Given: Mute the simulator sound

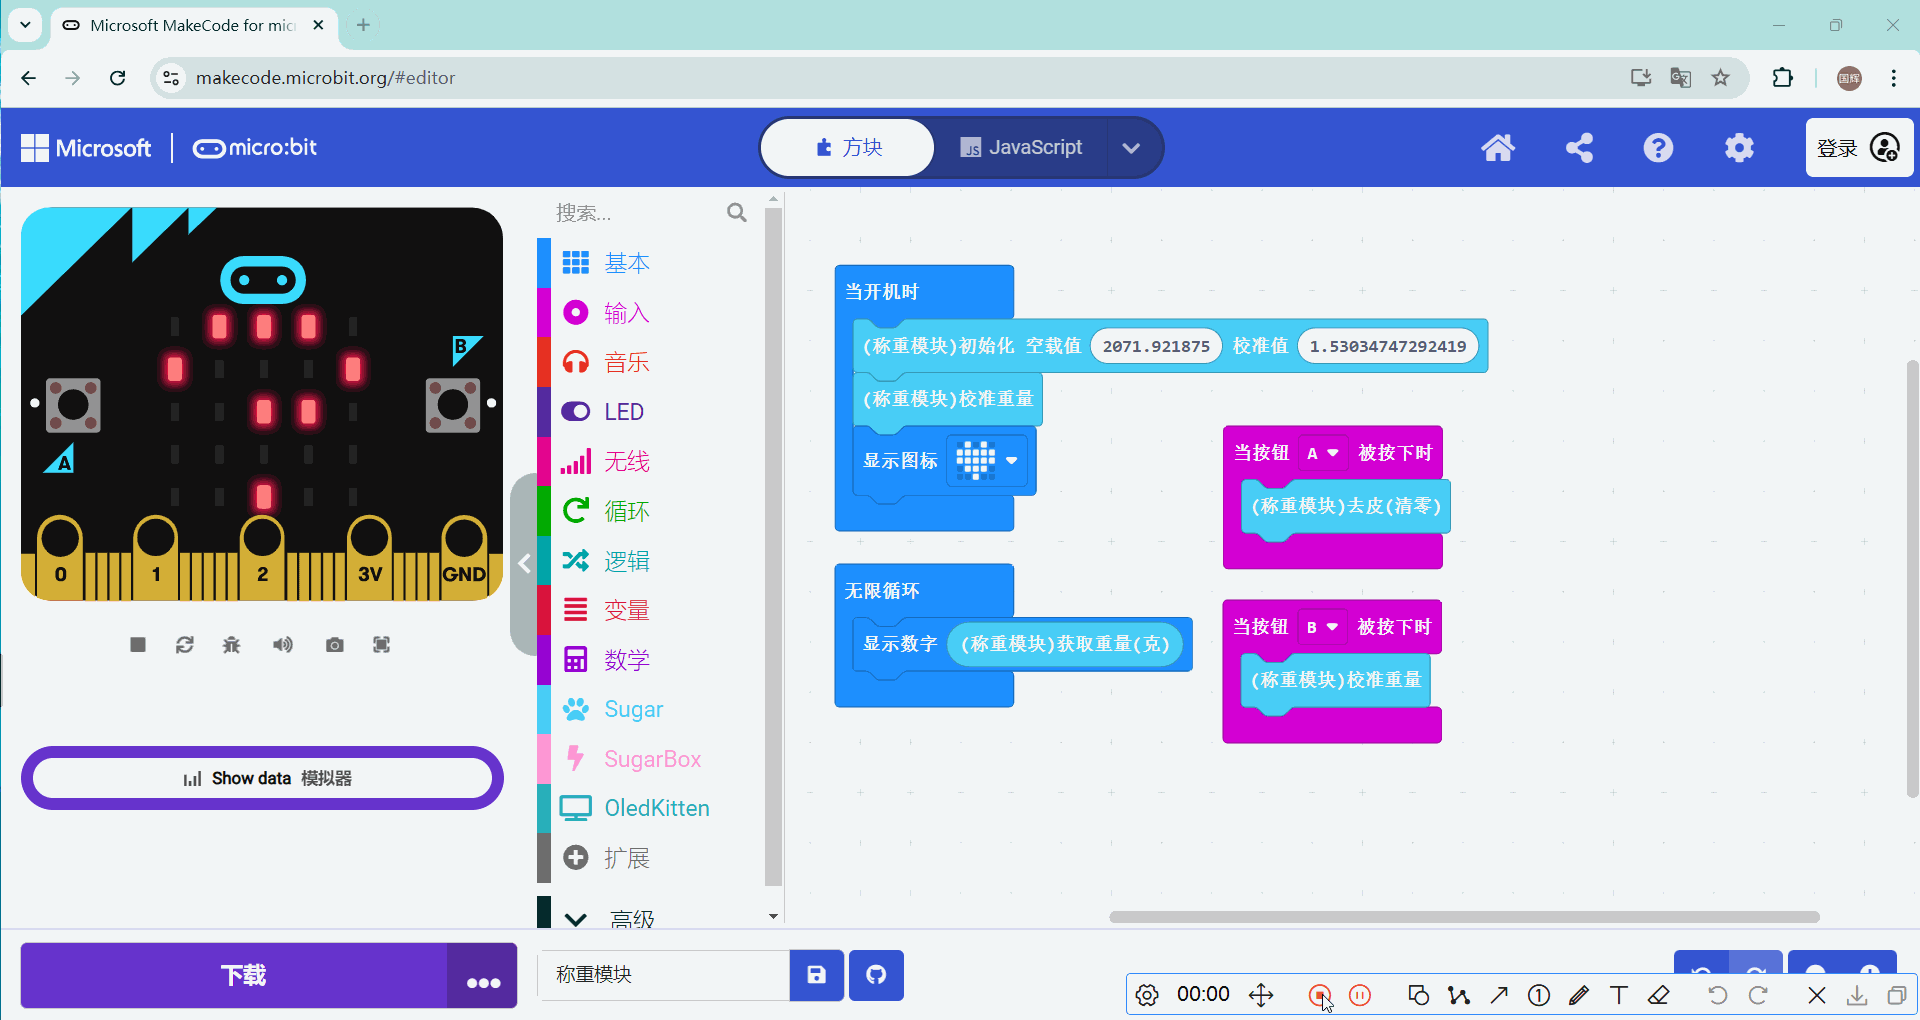Looking at the screenshot, I should (x=283, y=645).
